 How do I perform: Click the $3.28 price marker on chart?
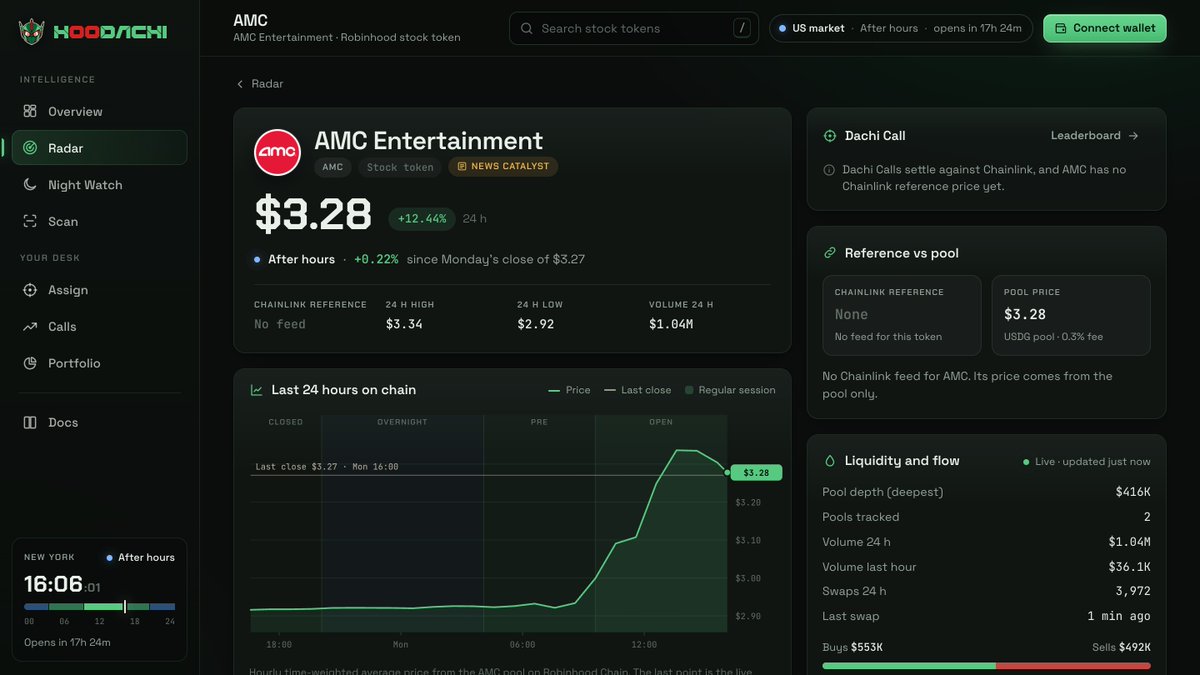756,473
